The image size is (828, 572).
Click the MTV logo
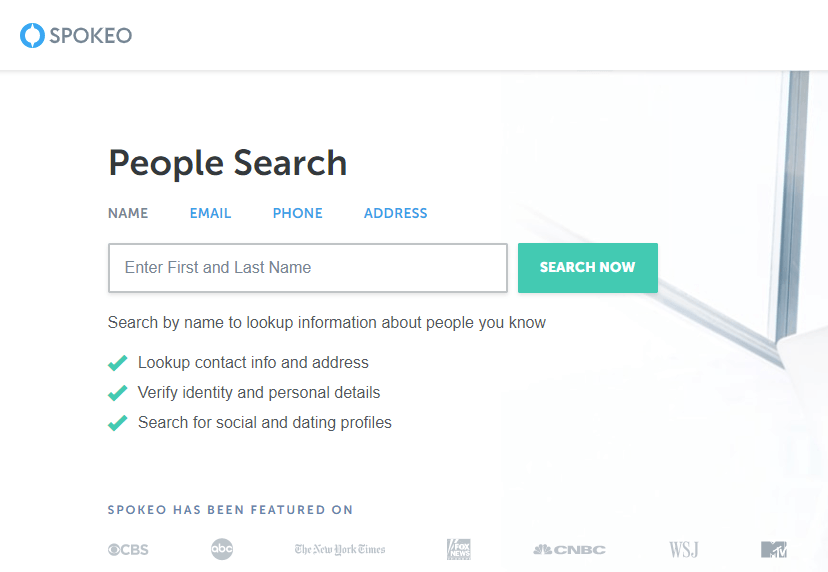click(774, 549)
